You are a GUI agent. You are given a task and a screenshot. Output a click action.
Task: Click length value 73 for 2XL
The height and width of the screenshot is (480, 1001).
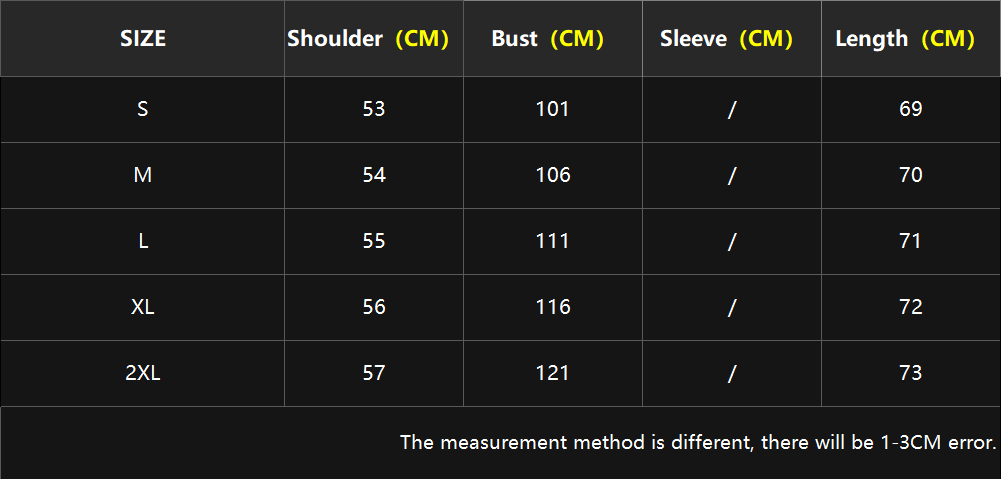(911, 373)
